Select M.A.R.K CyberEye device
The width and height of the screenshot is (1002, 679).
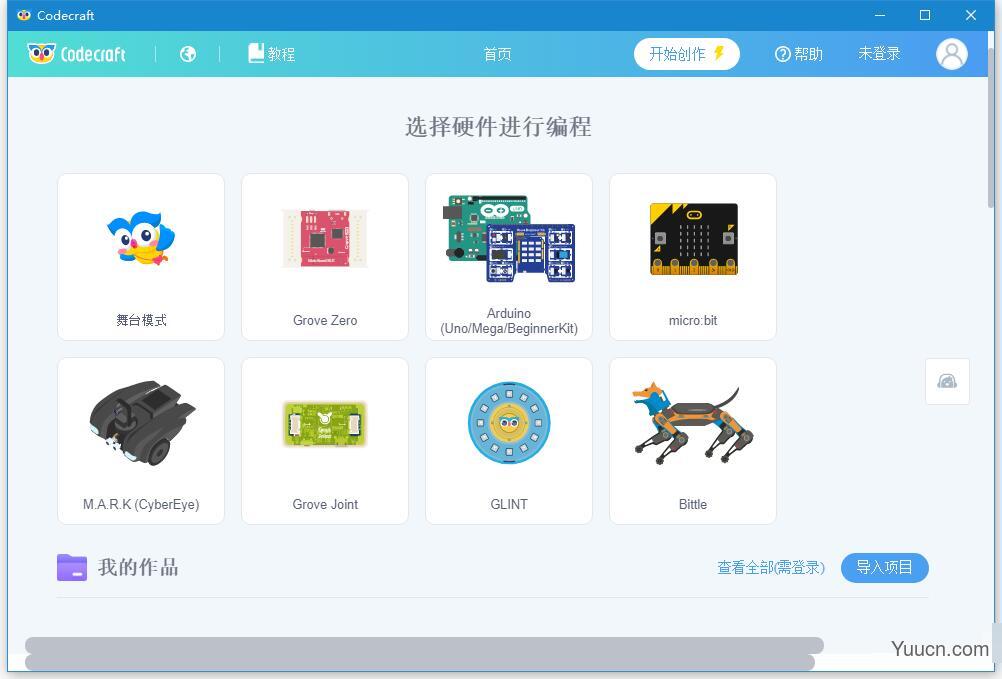[140, 440]
